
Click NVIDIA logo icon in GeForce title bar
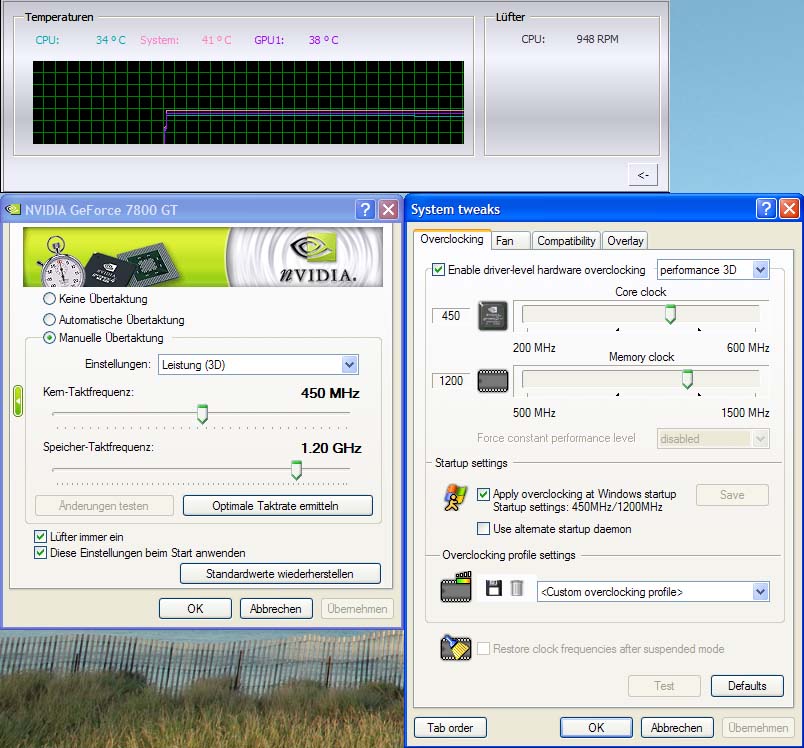click(x=13, y=209)
